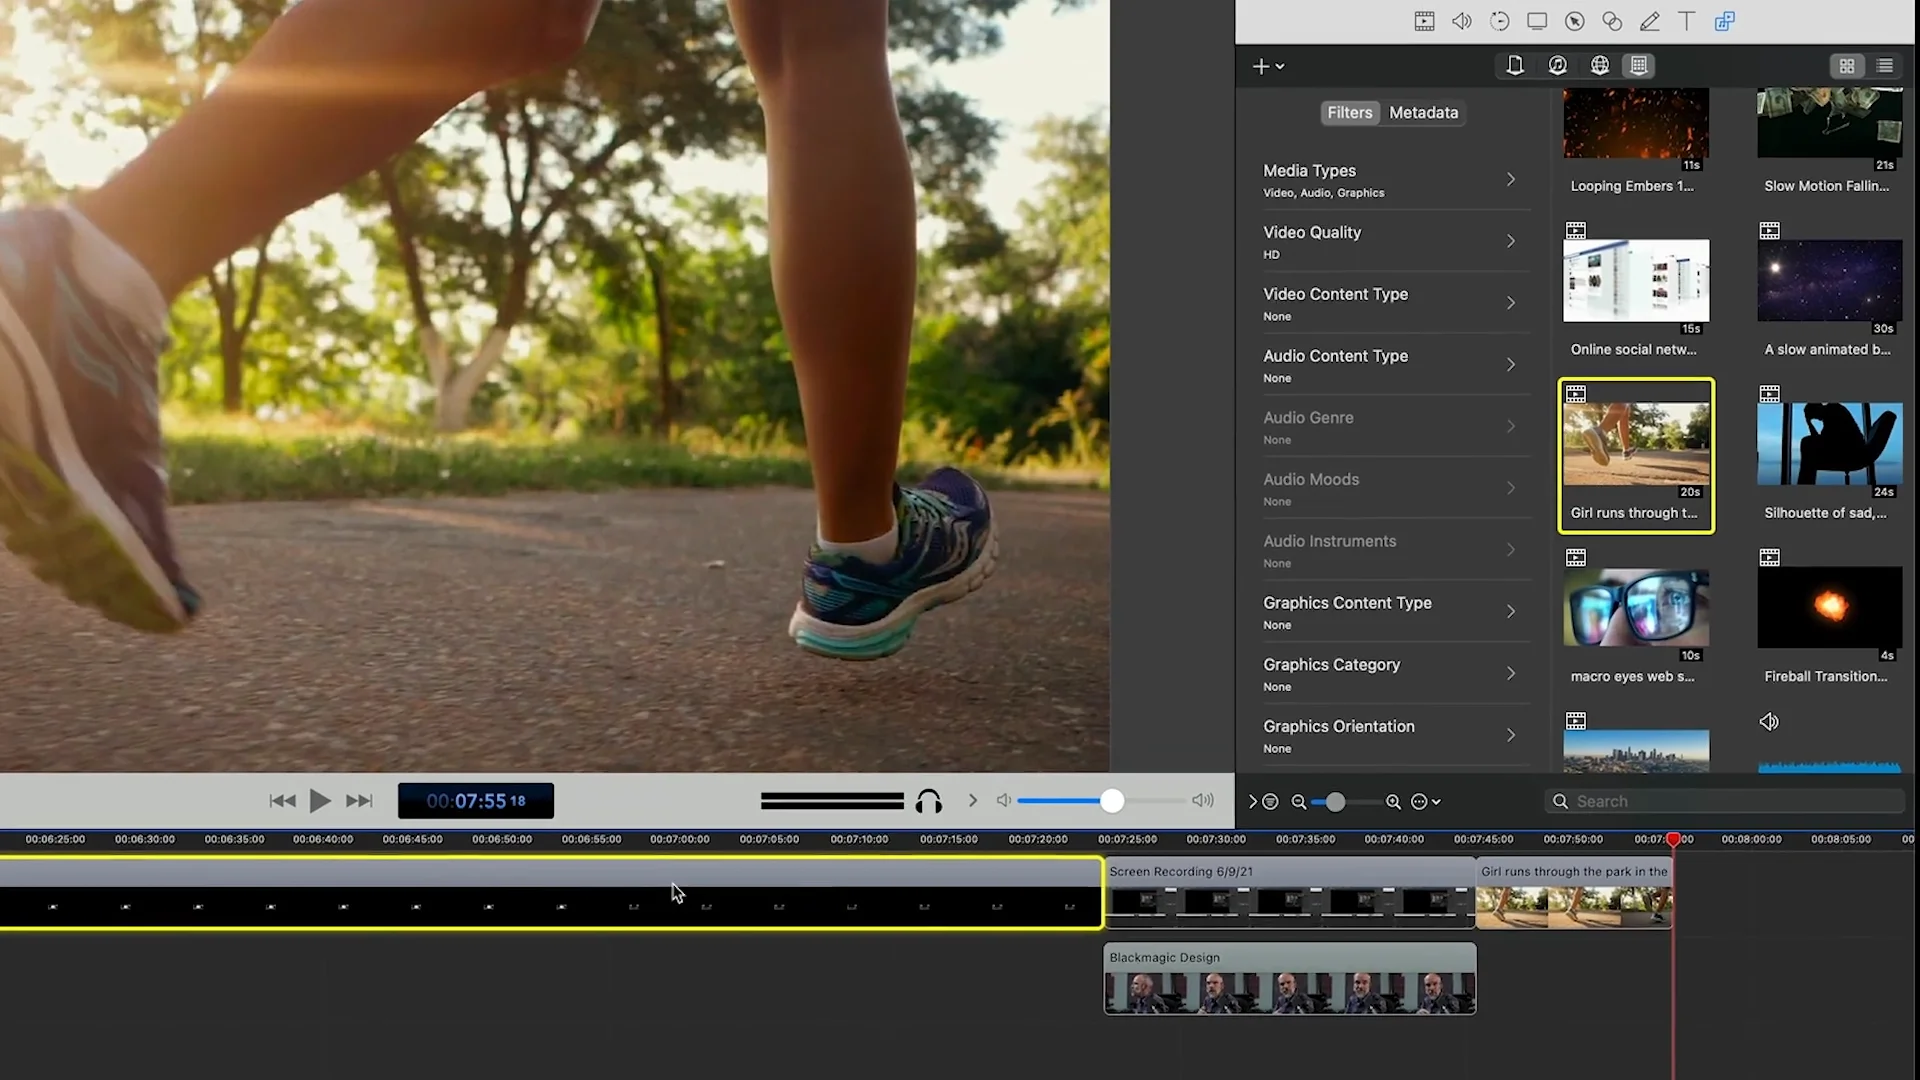Toggle the Filters tab in media panel

tap(1348, 112)
